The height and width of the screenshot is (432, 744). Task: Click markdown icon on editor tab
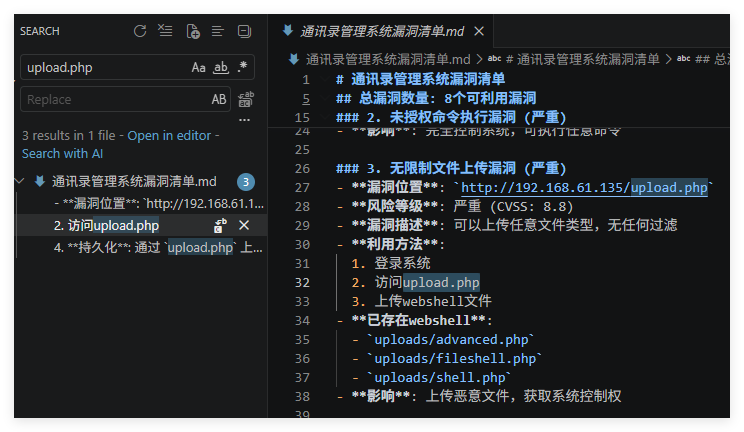[288, 31]
